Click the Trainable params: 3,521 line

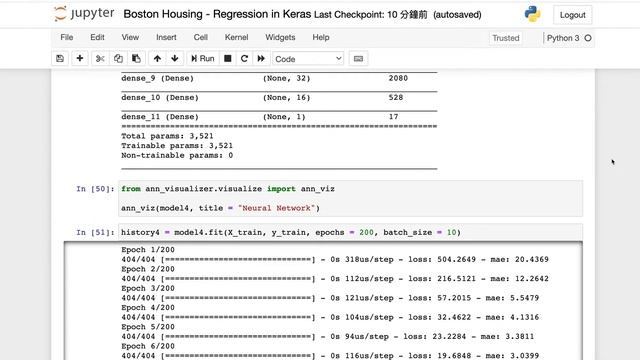[177, 146]
